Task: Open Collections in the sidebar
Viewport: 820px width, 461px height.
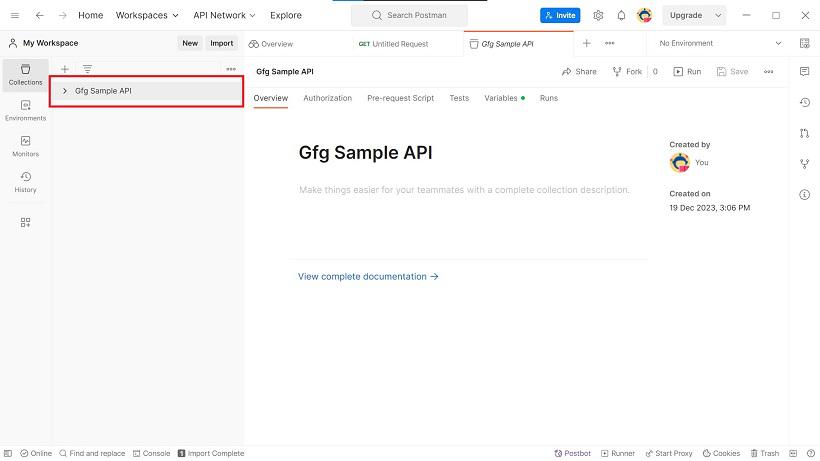Action: pos(25,75)
